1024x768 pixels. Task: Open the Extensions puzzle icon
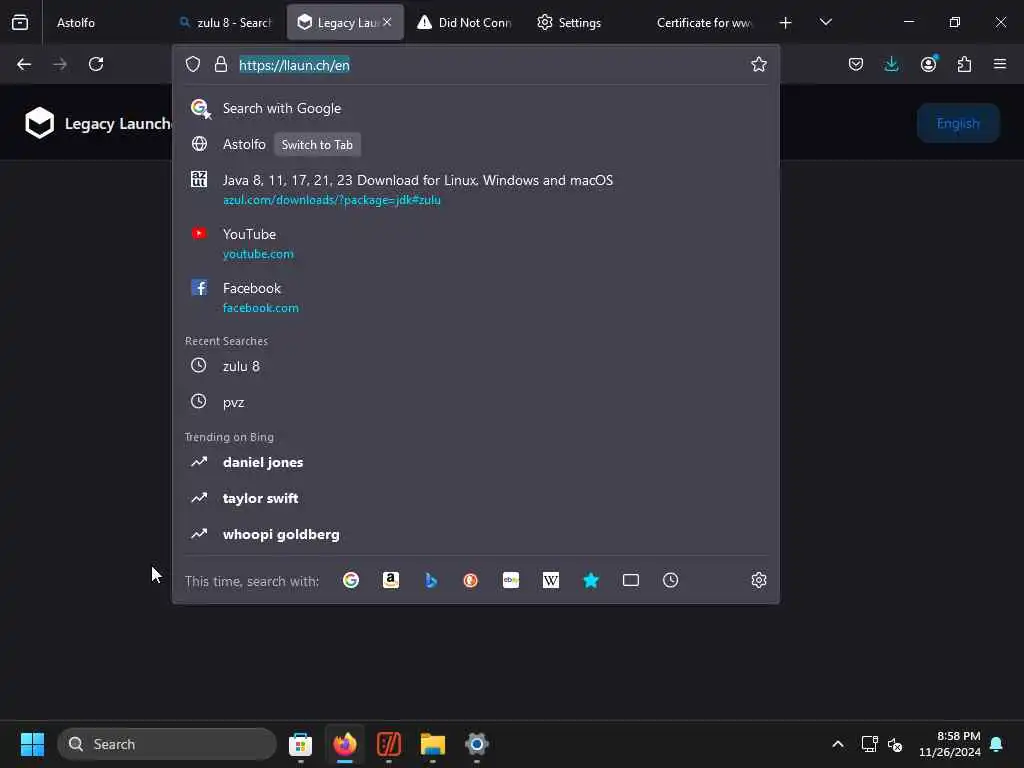point(964,64)
